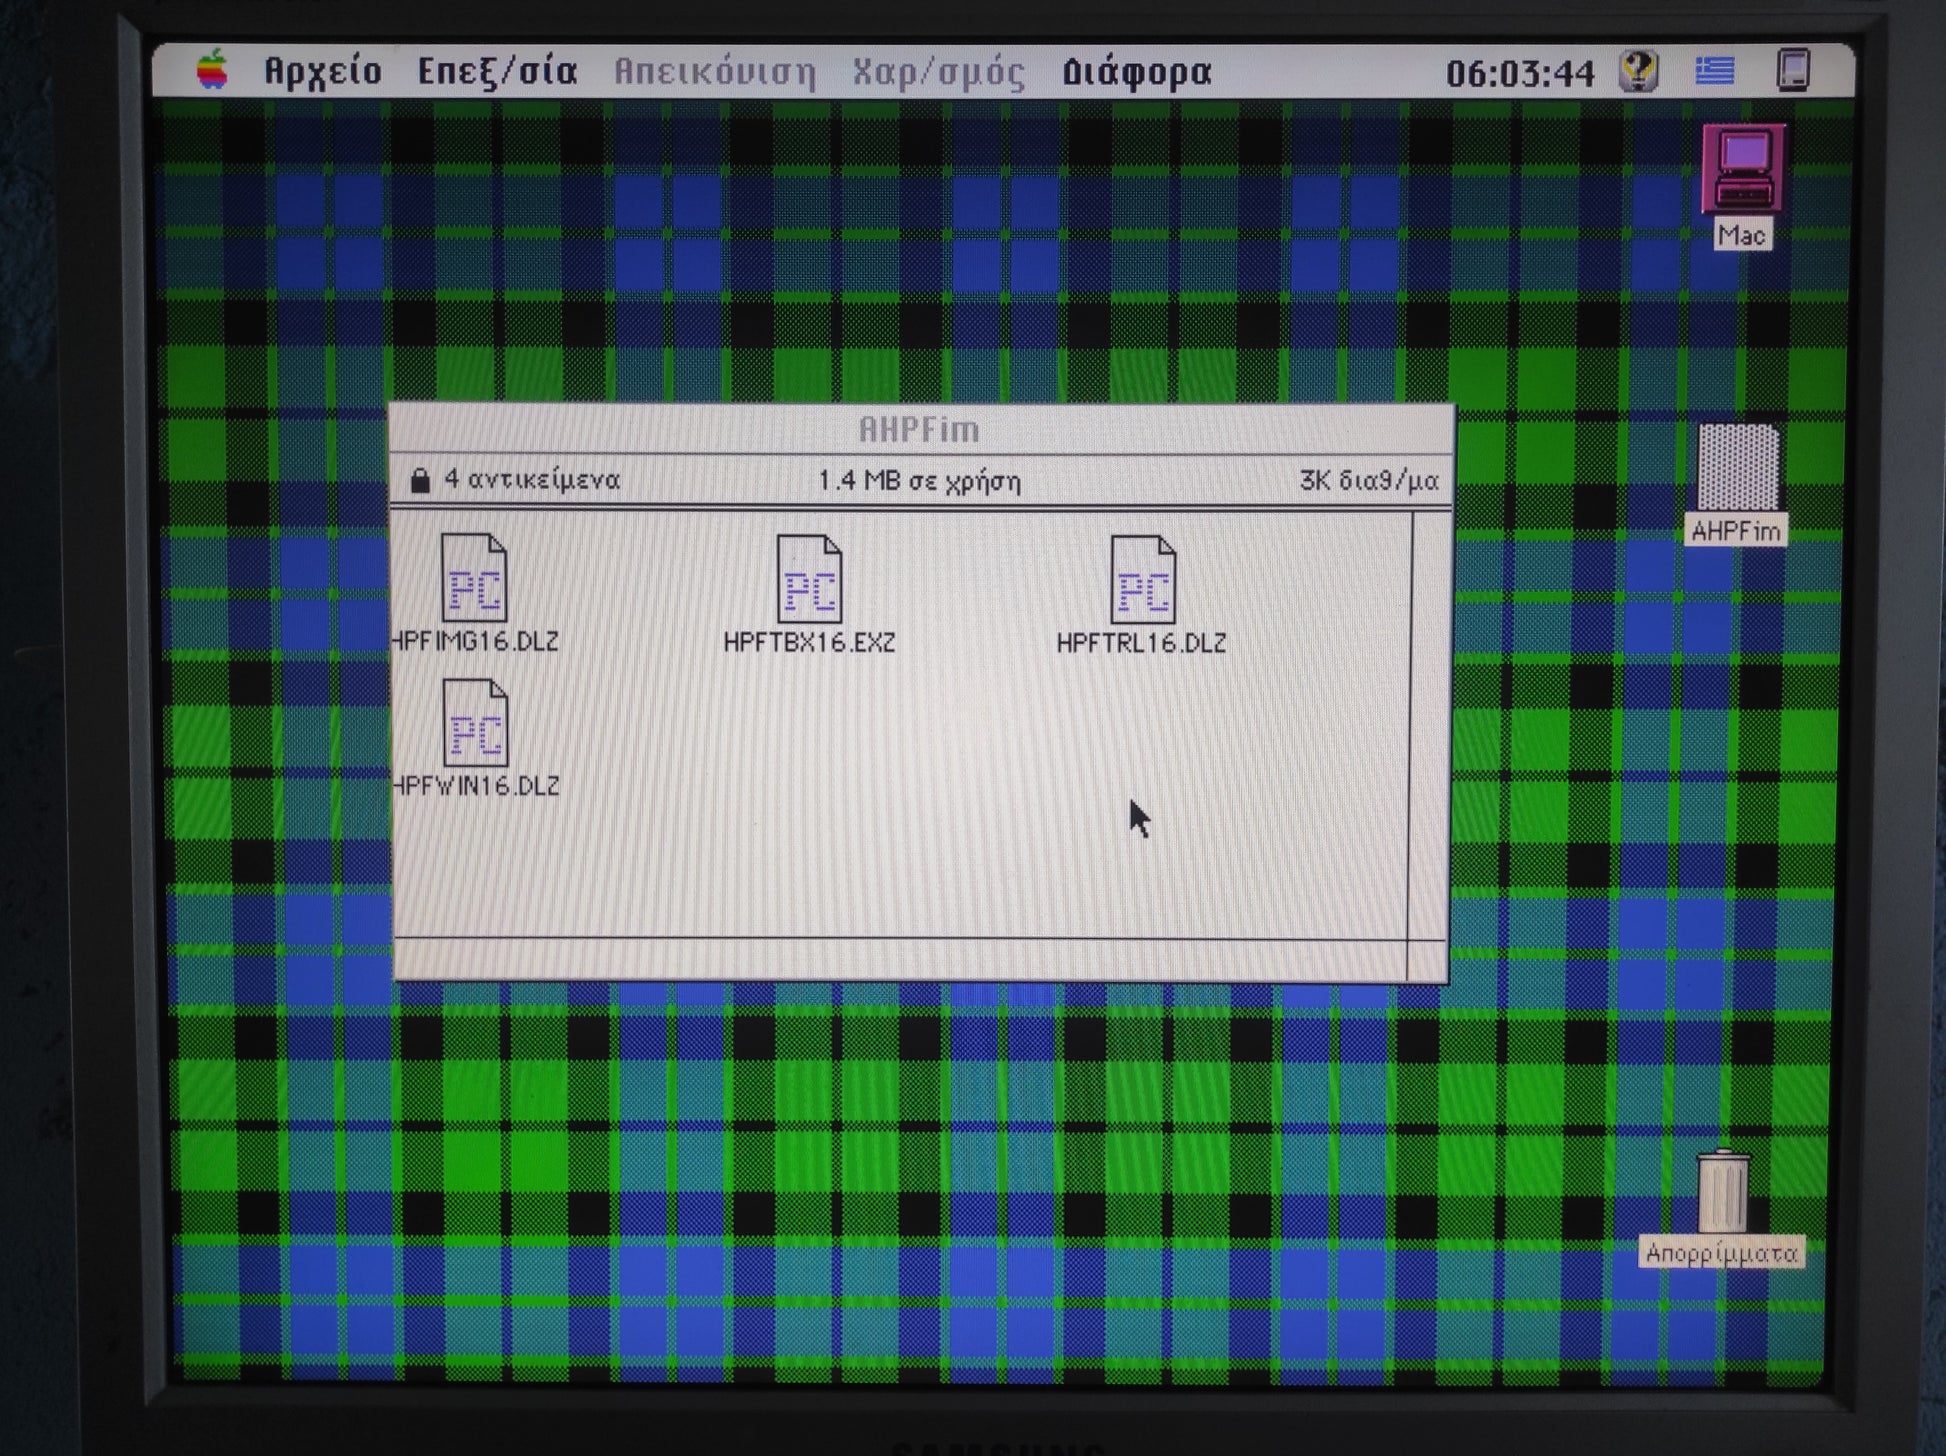Select the HPFTBX16.EXZ file icon

pos(809,579)
